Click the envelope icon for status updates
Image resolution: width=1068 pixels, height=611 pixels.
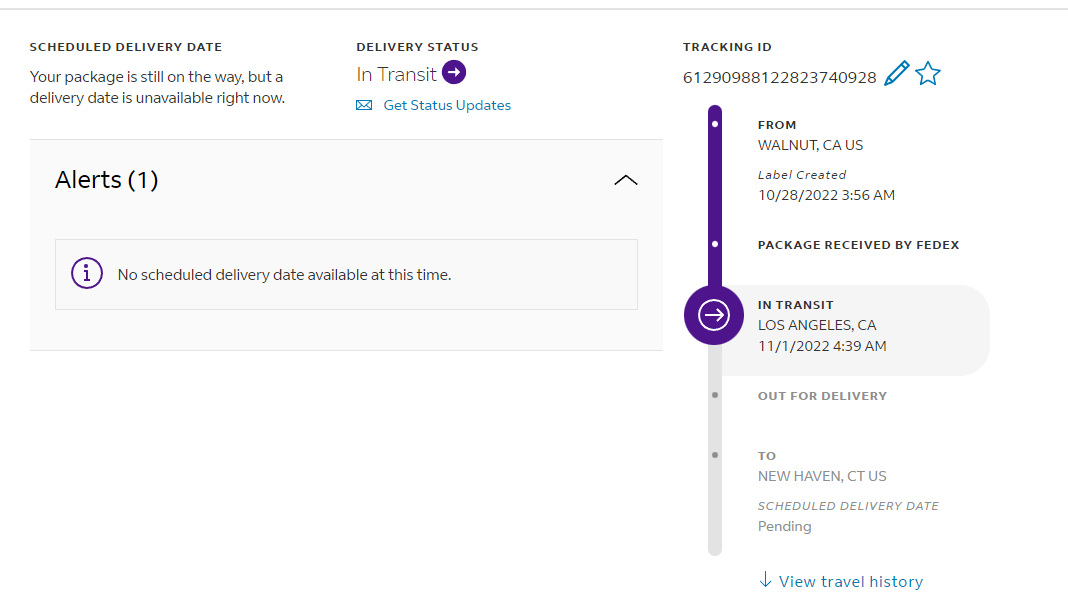(364, 105)
